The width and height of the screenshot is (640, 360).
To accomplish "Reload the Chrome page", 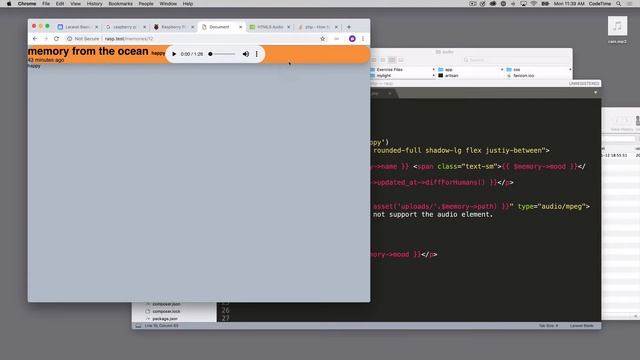I will [x=56, y=39].
